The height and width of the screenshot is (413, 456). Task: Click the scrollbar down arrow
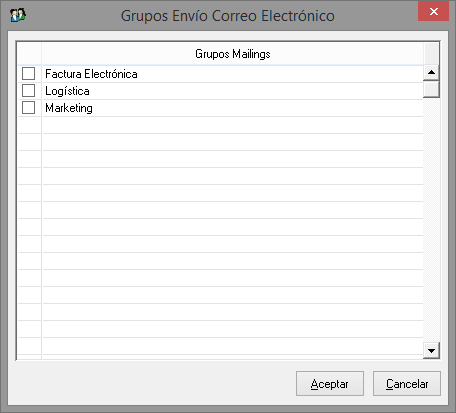tap(431, 351)
